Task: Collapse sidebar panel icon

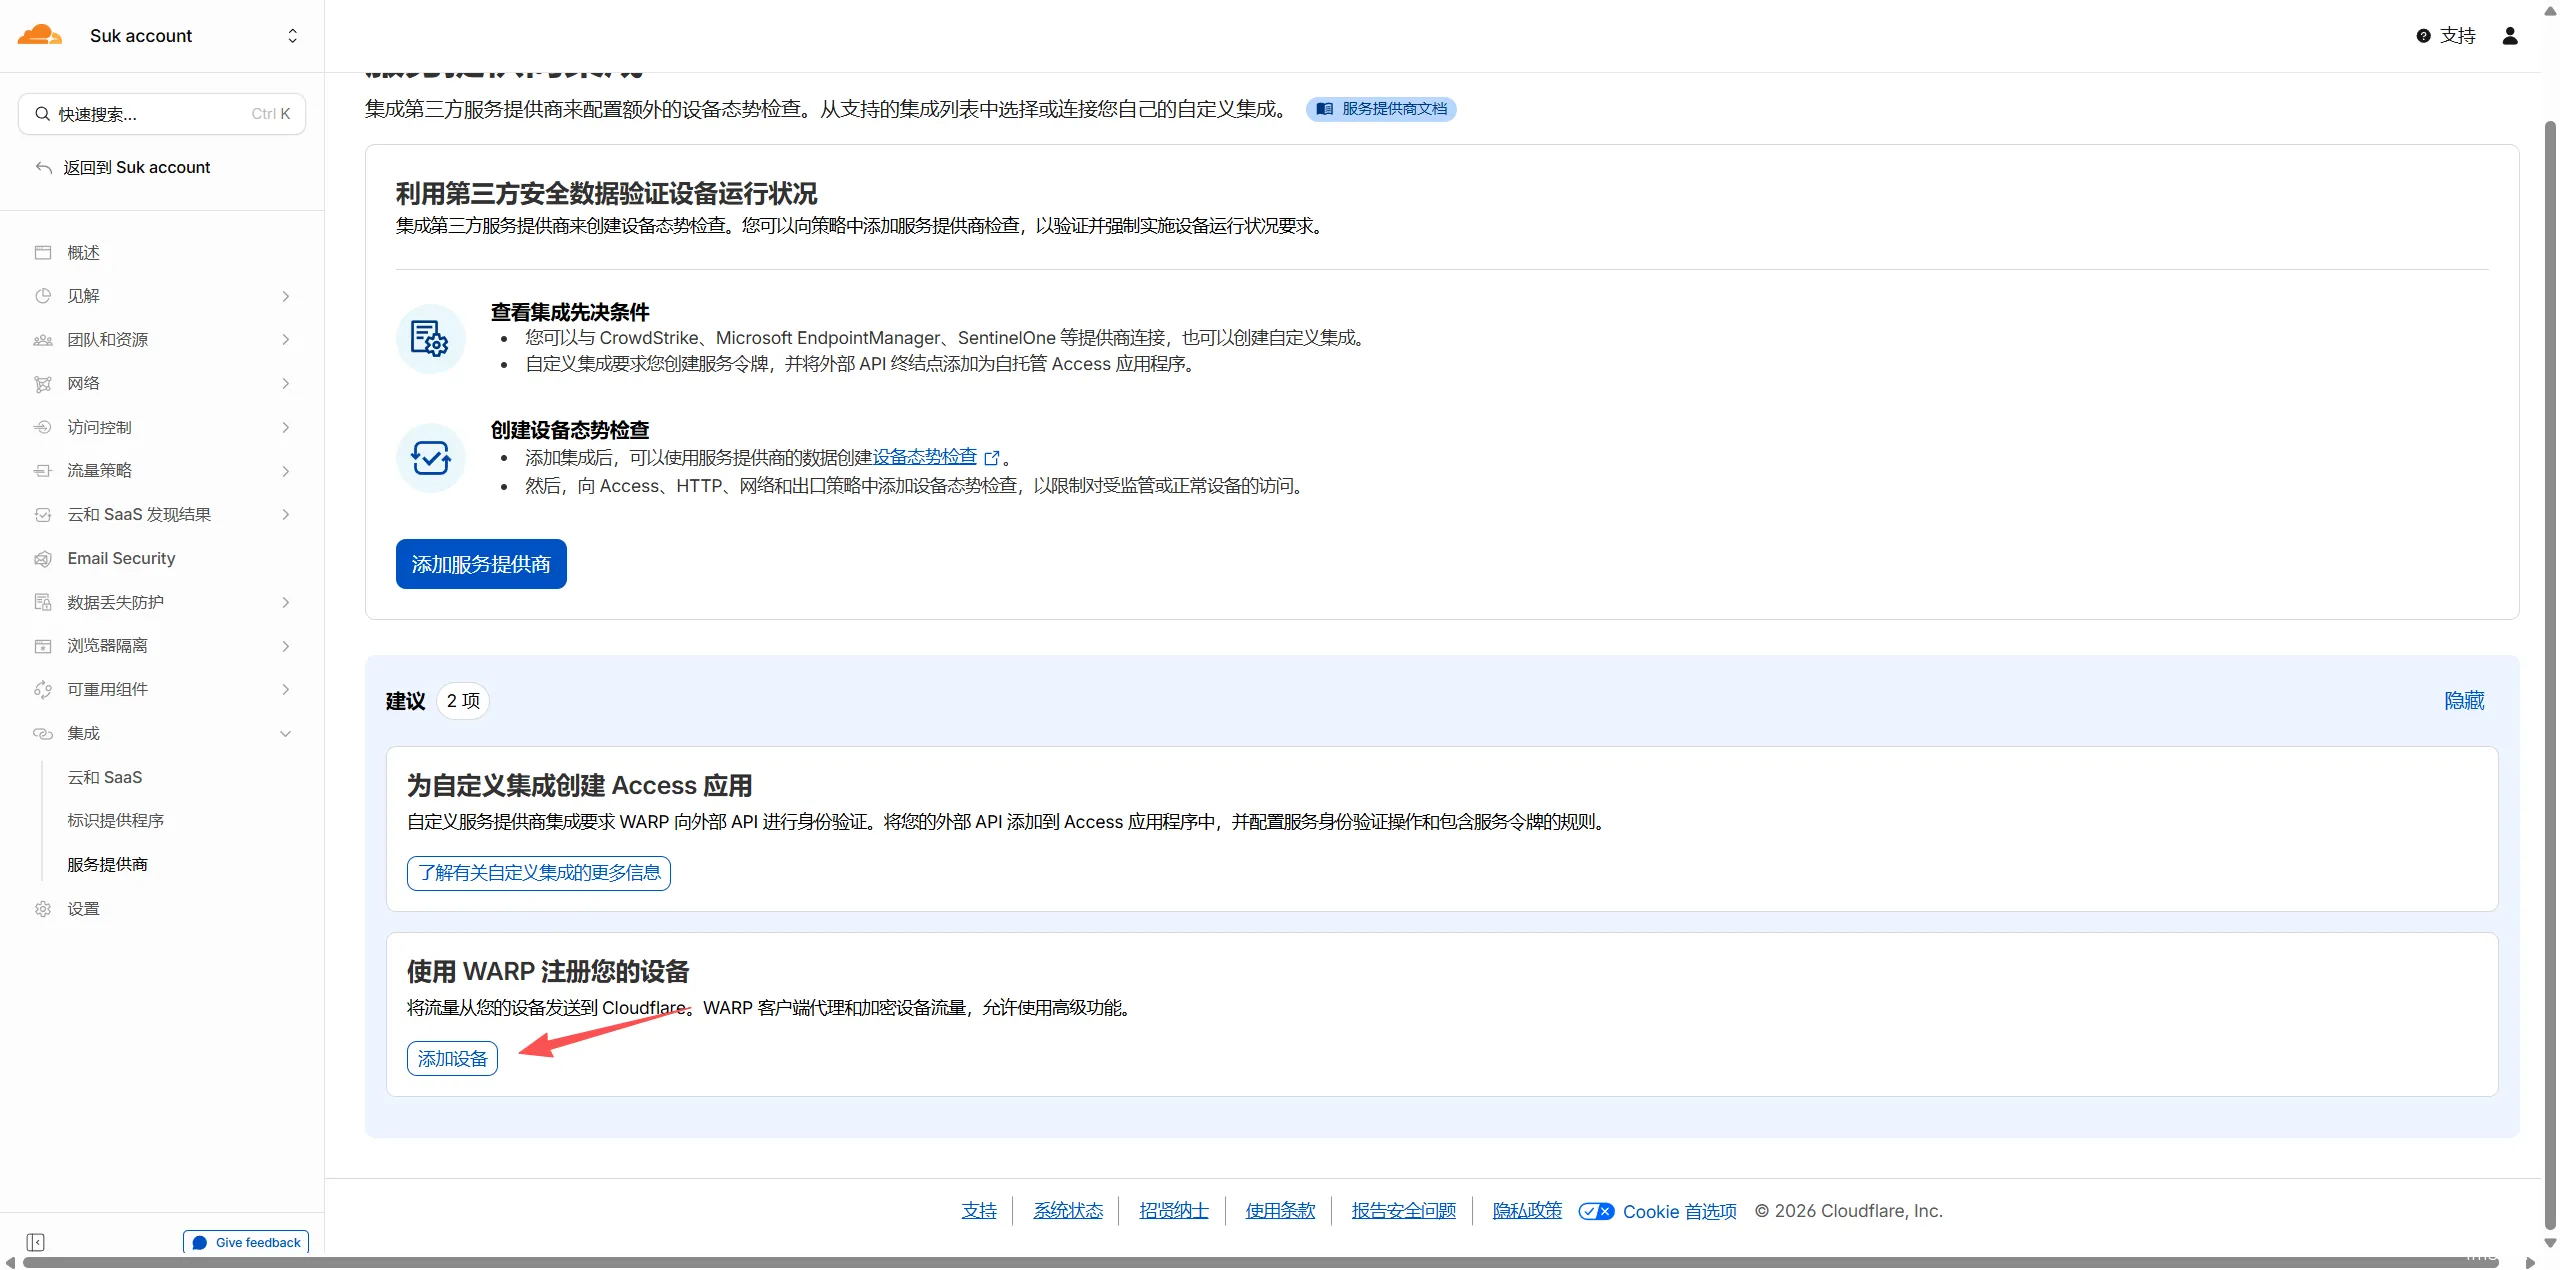Action: click(x=36, y=1242)
